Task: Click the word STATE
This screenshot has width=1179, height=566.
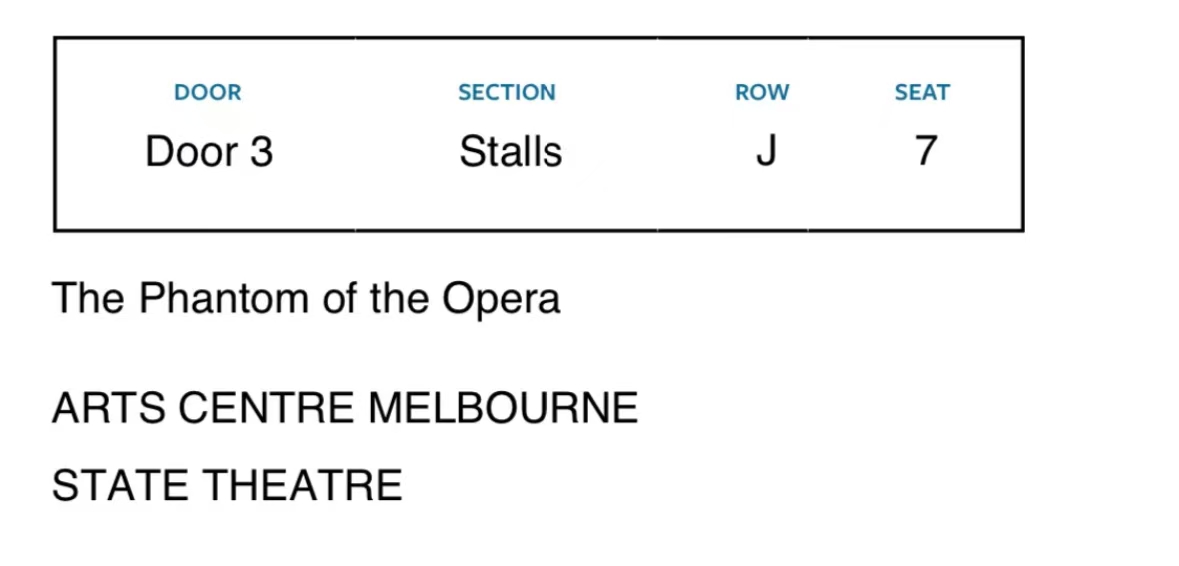Action: [x=121, y=486]
